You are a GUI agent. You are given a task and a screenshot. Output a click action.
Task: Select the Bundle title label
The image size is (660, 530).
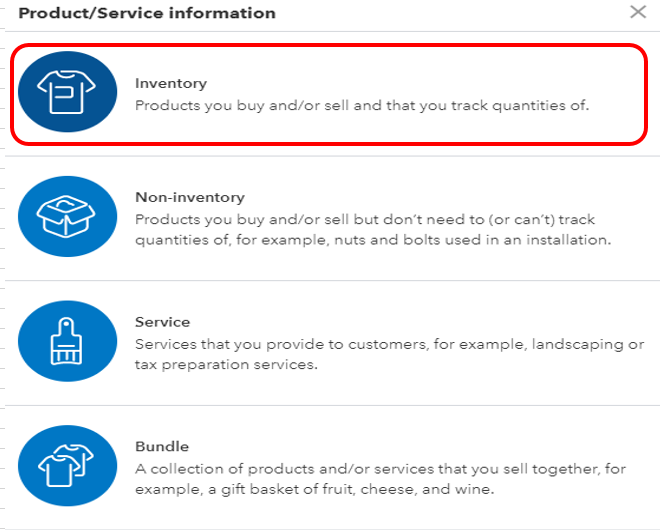tap(162, 446)
